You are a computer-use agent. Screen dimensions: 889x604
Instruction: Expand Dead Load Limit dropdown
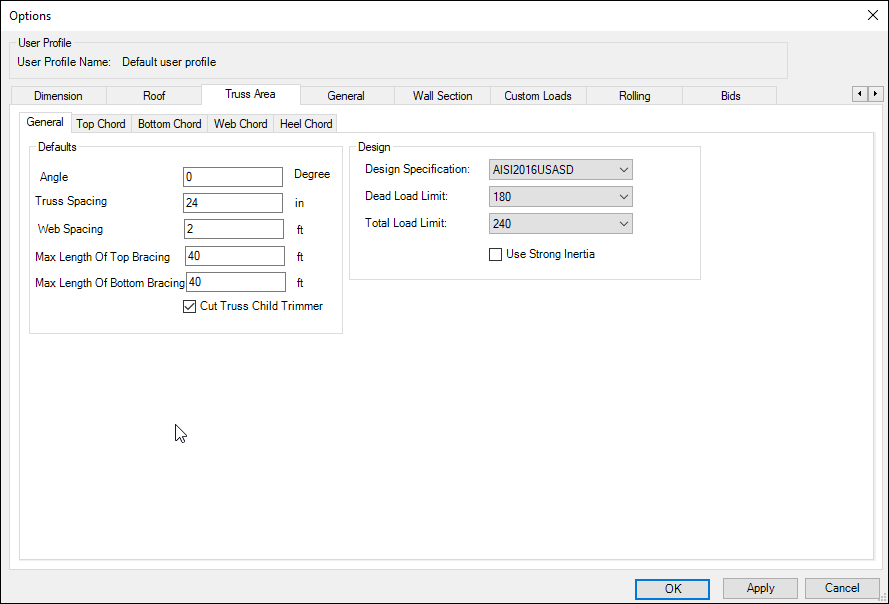coord(560,197)
